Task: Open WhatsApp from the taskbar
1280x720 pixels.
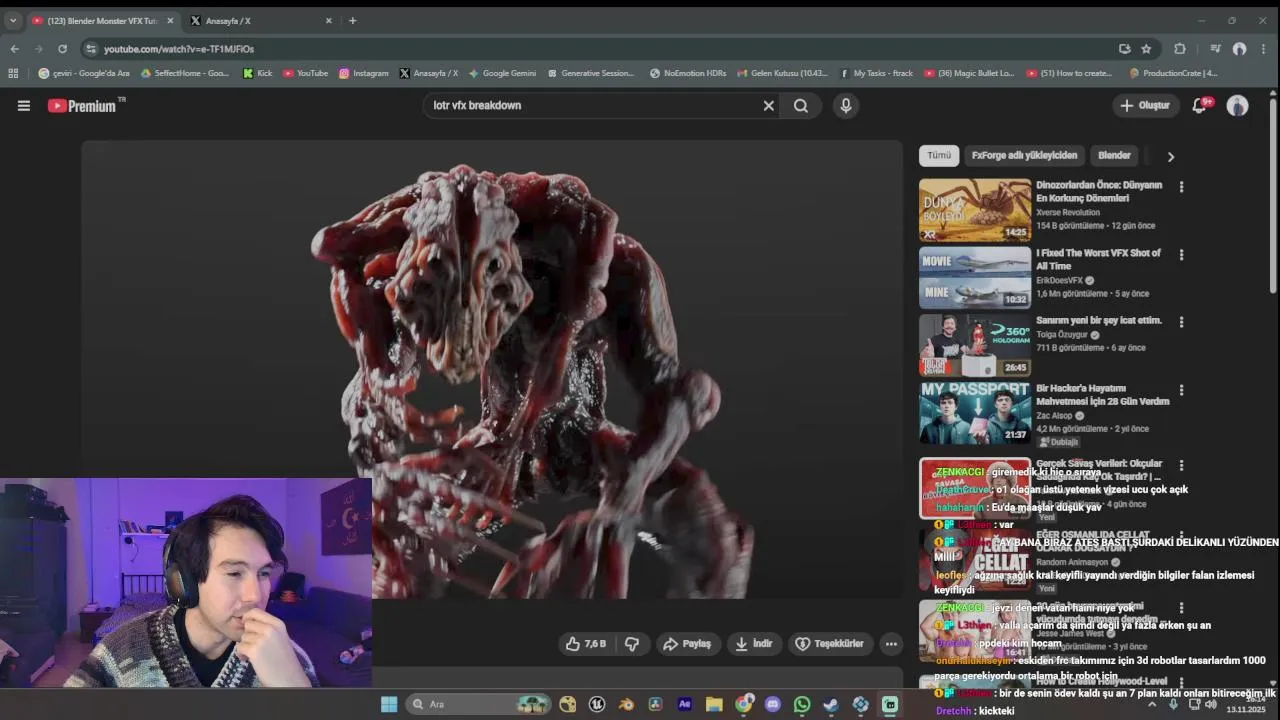Action: click(802, 704)
